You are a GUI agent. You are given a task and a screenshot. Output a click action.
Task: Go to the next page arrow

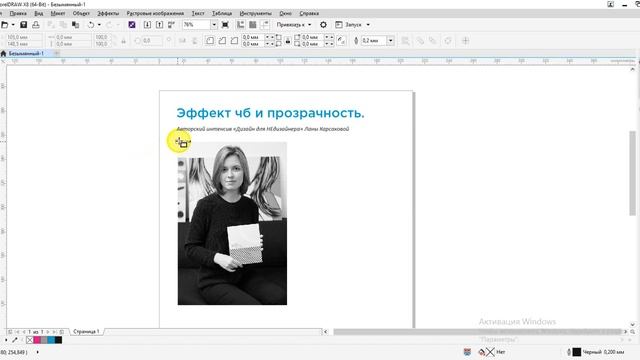[48, 332]
